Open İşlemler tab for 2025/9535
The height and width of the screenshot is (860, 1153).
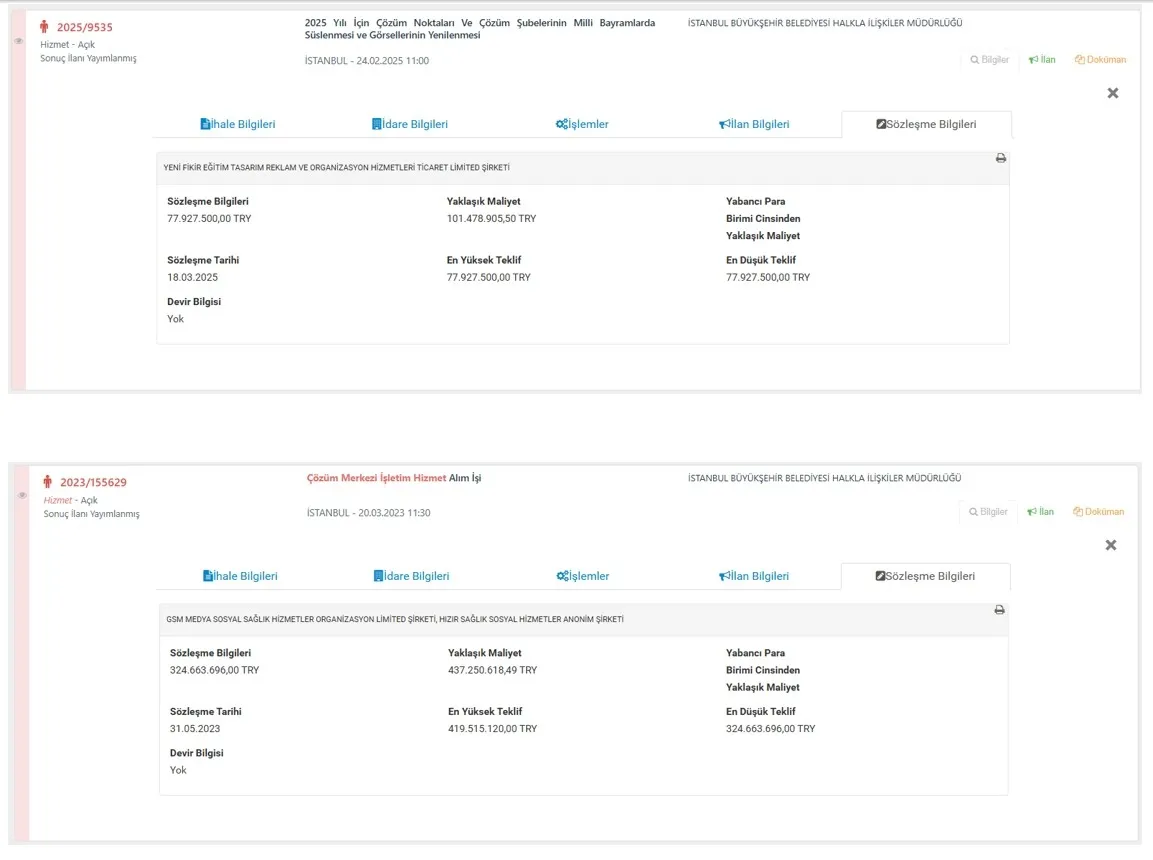[582, 124]
